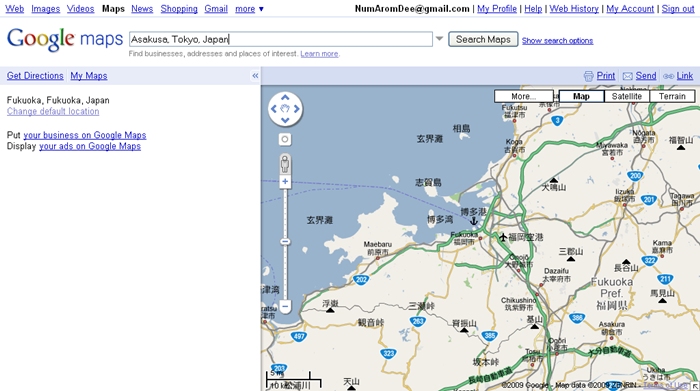The image size is (700, 391).
Task: Expand the search box suggestion arrow
Action: [x=439, y=39]
